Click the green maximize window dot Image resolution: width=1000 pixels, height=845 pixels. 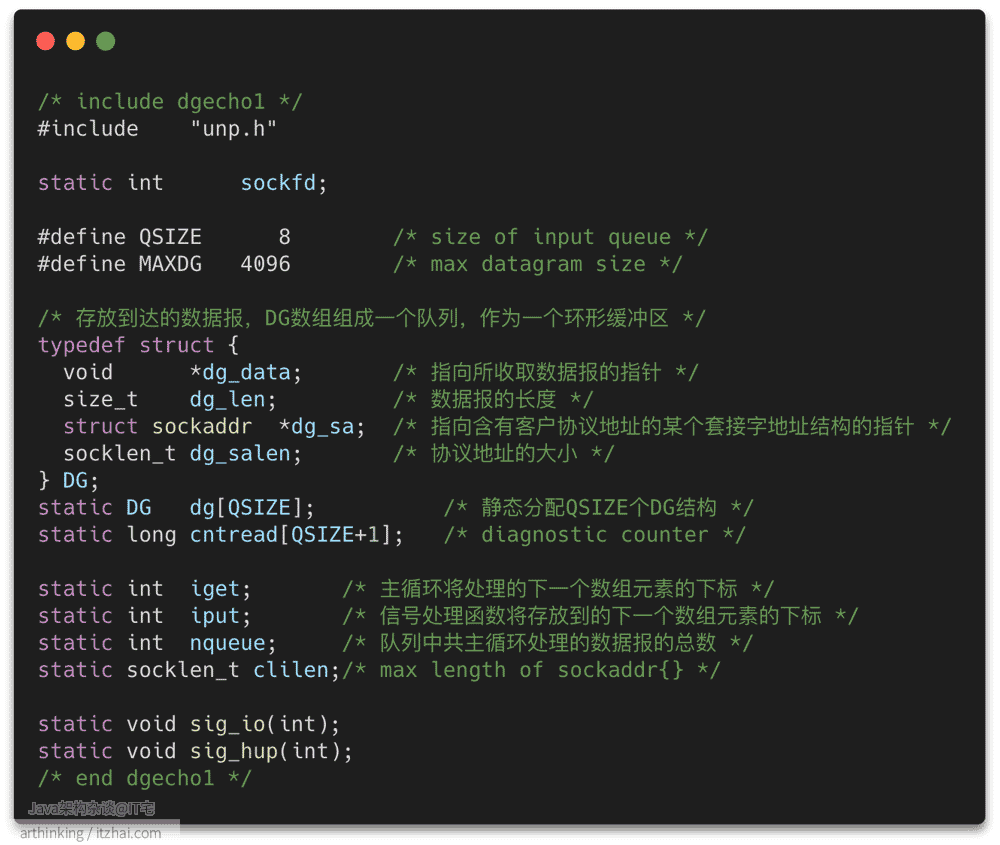[105, 41]
